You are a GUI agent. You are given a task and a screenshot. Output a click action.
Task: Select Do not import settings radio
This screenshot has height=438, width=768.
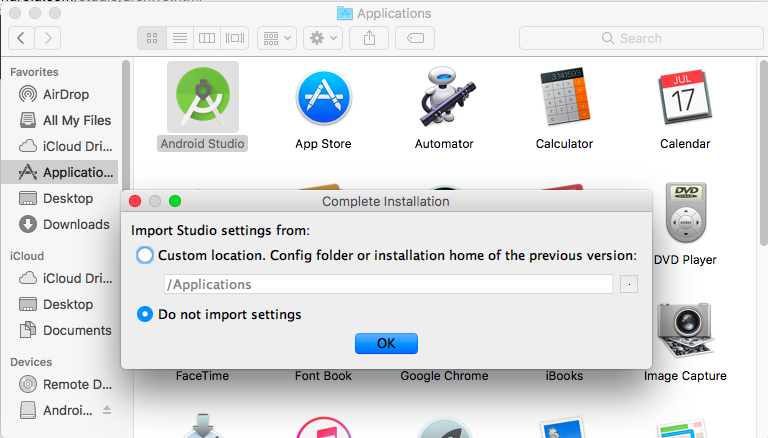point(145,314)
